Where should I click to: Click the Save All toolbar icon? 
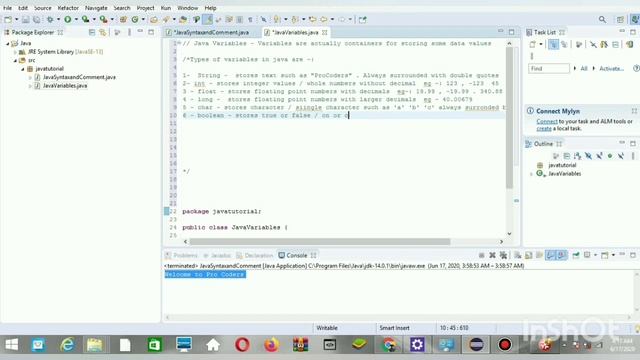pos(36,19)
